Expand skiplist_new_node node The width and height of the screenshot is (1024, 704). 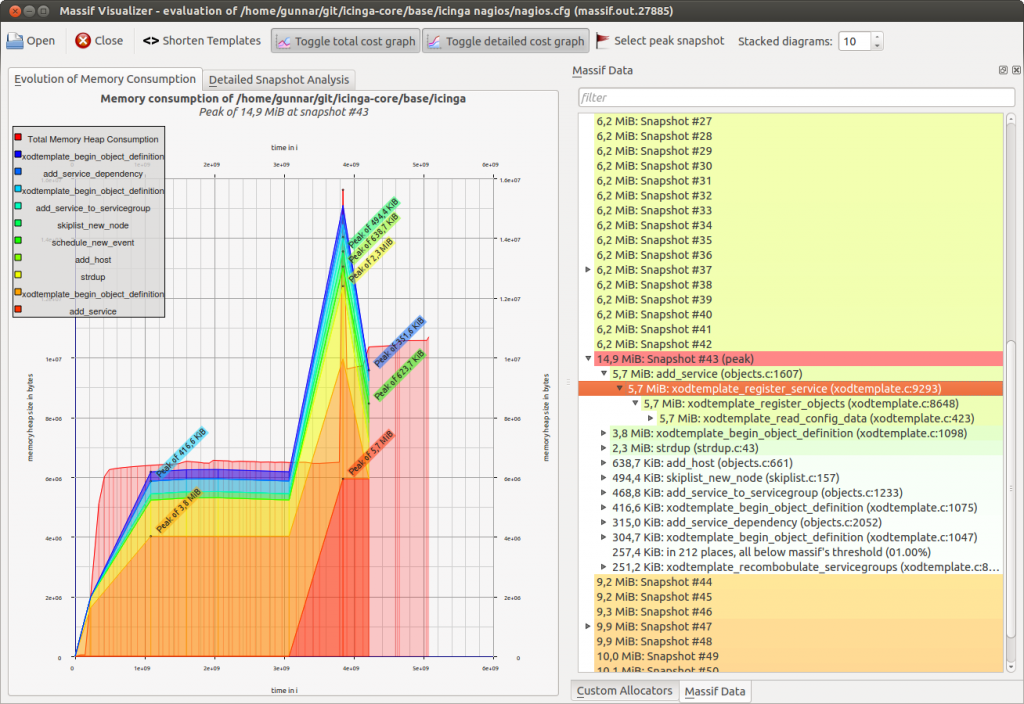point(604,478)
